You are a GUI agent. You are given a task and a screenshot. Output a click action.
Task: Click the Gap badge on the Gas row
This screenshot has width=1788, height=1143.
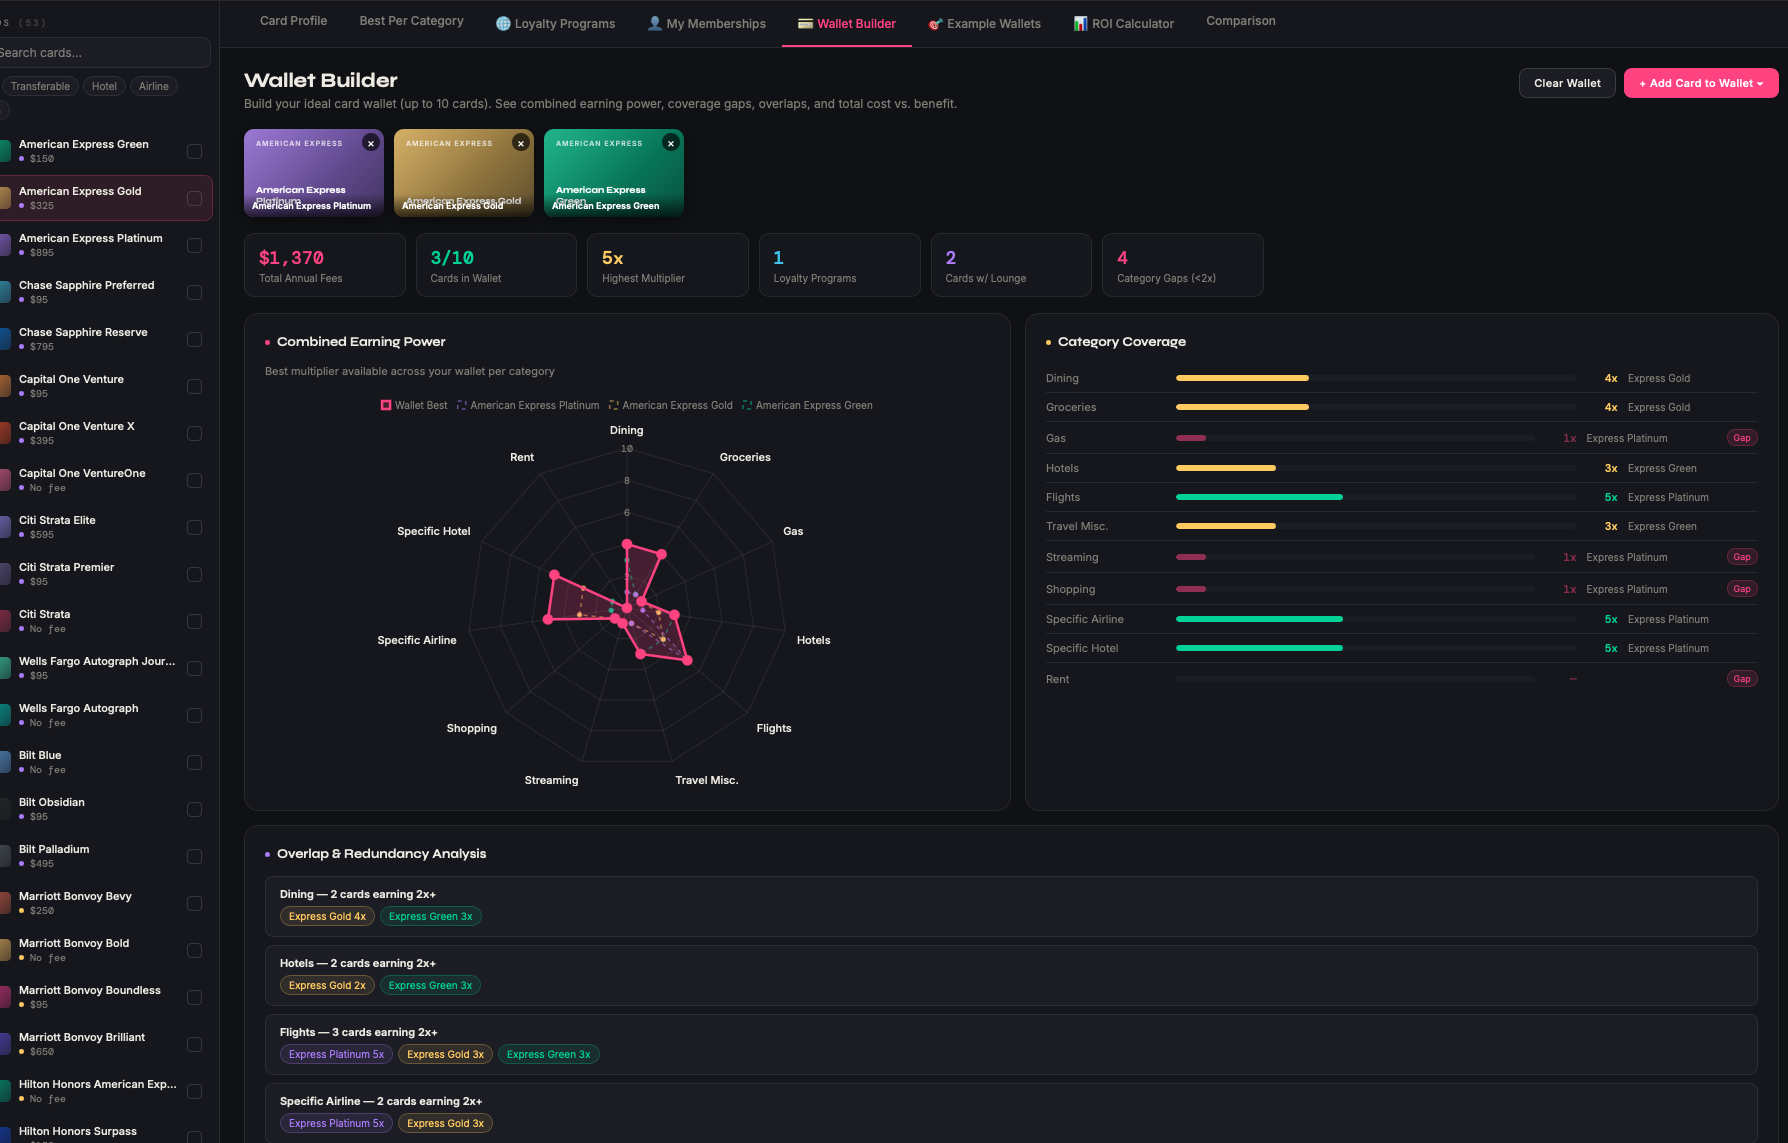1742,438
